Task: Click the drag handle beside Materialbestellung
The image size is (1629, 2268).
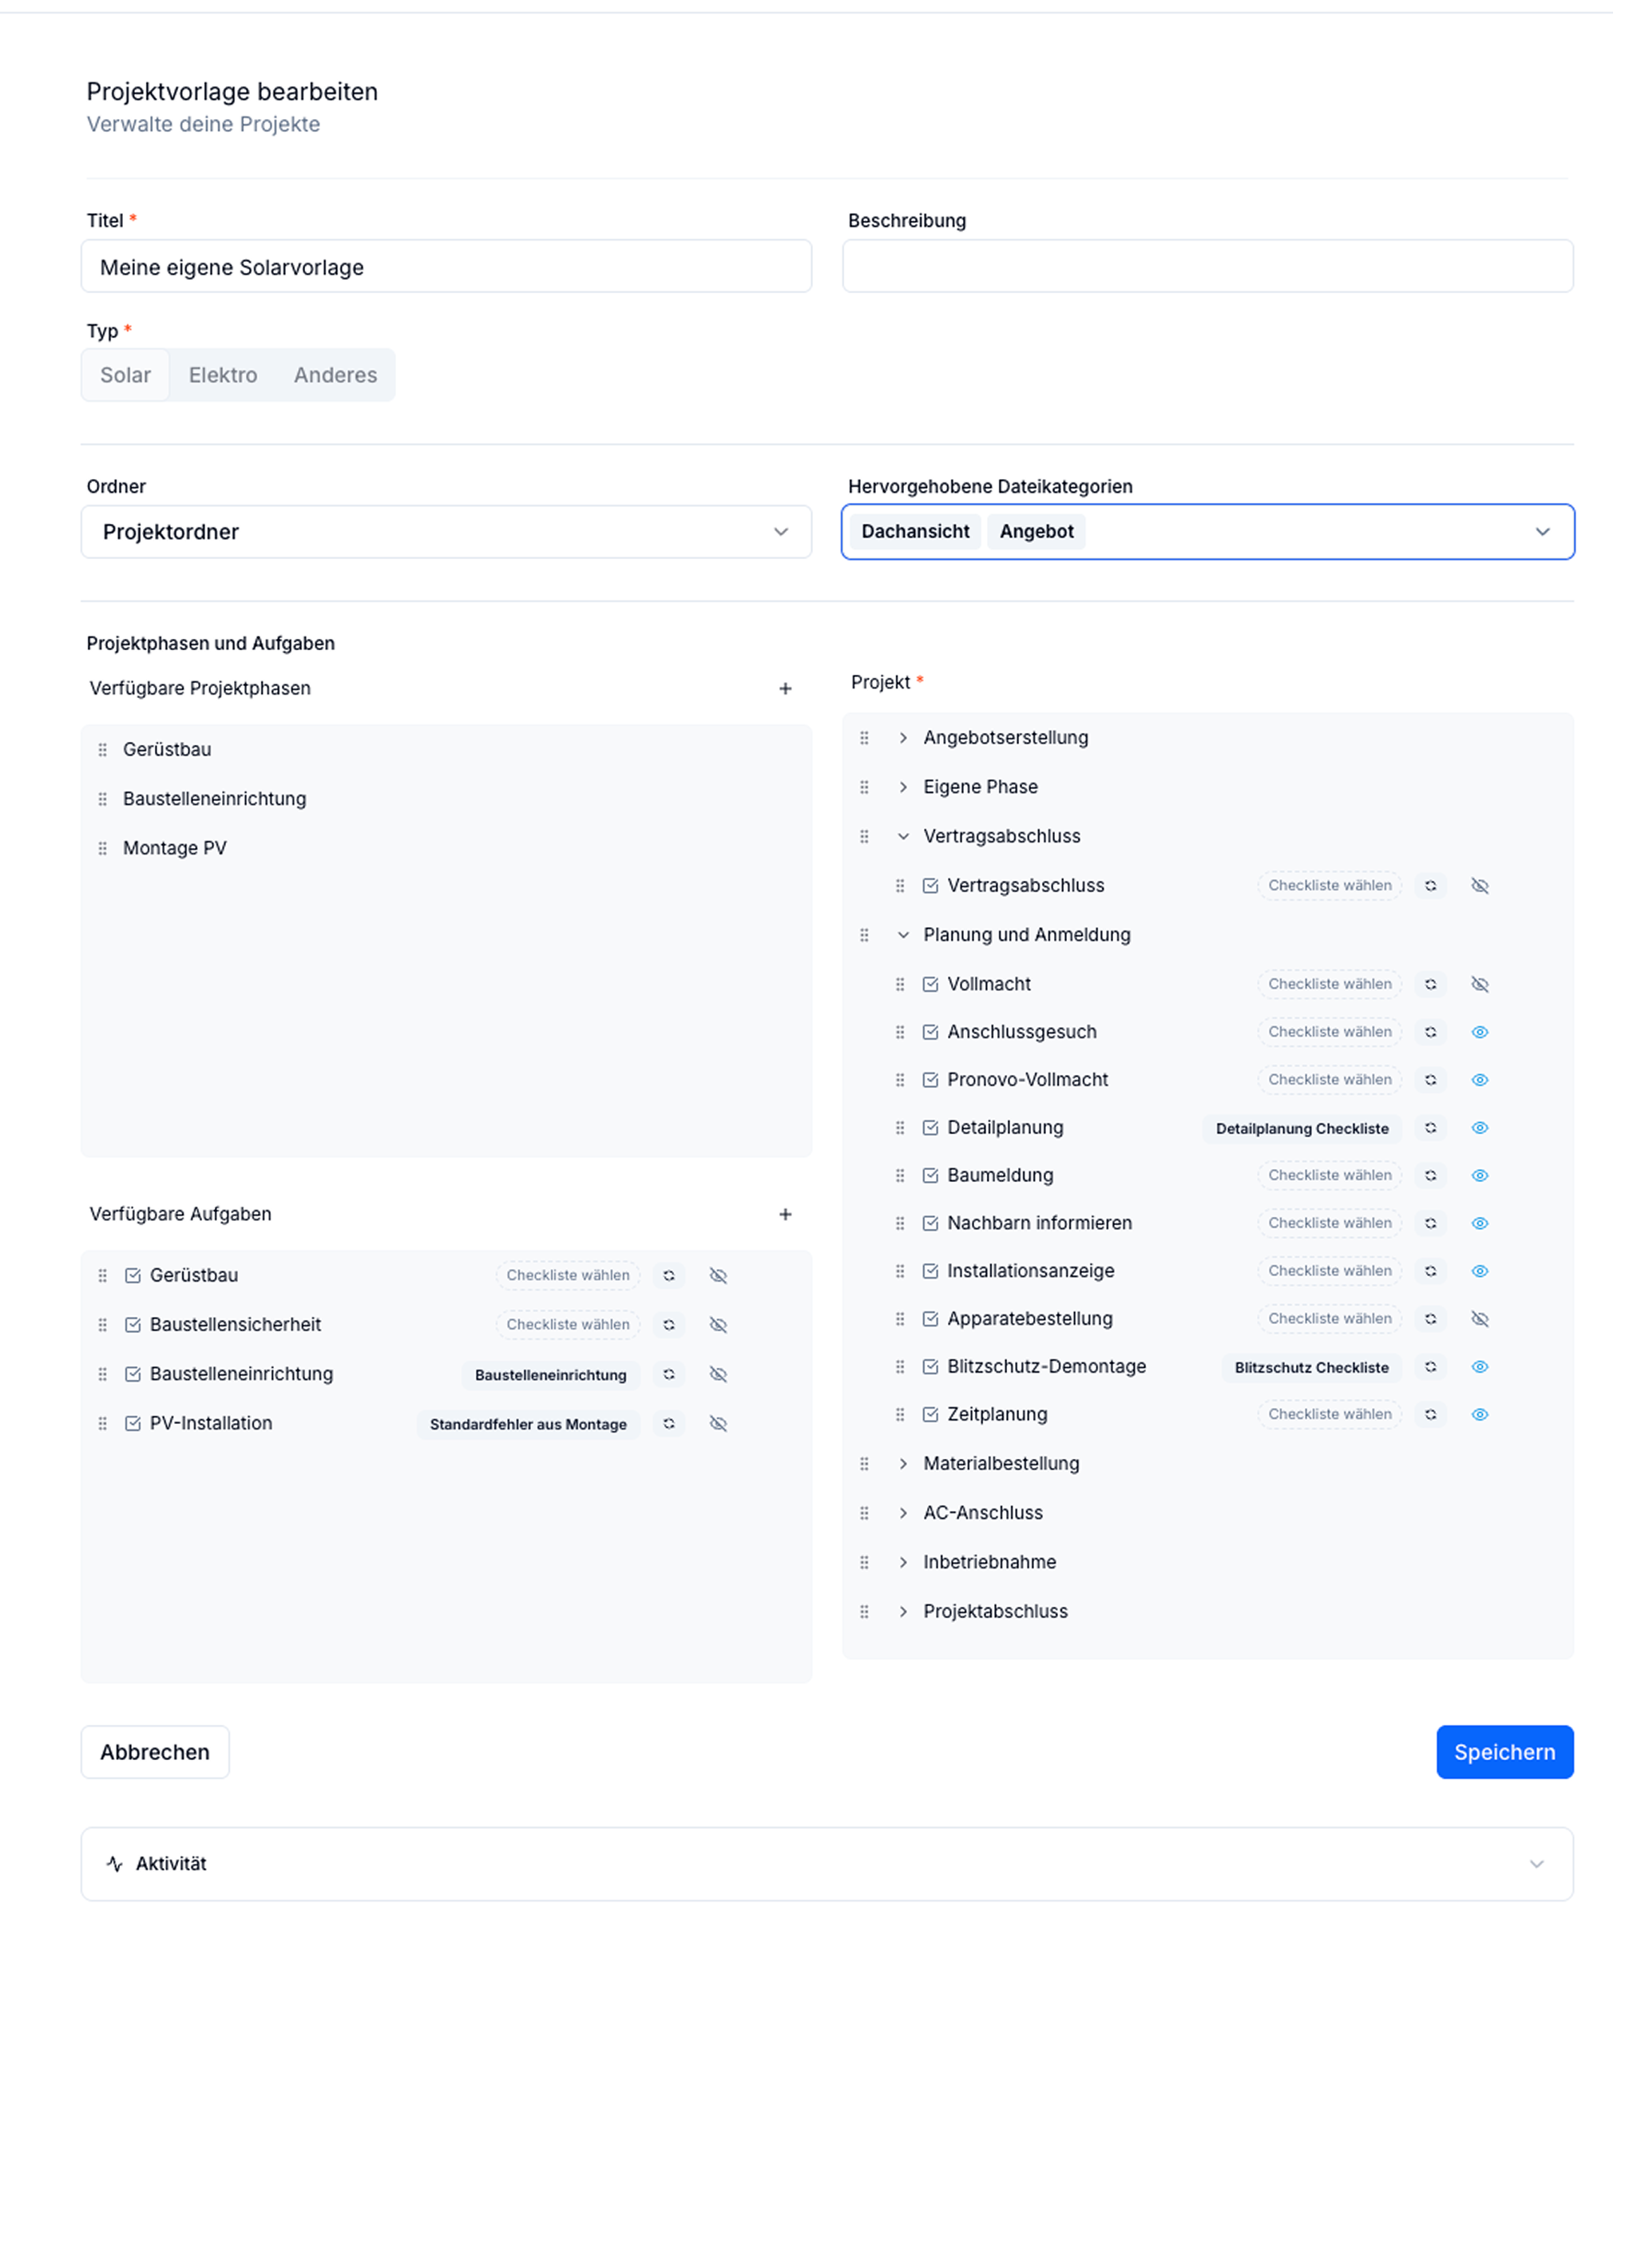Action: [x=864, y=1464]
